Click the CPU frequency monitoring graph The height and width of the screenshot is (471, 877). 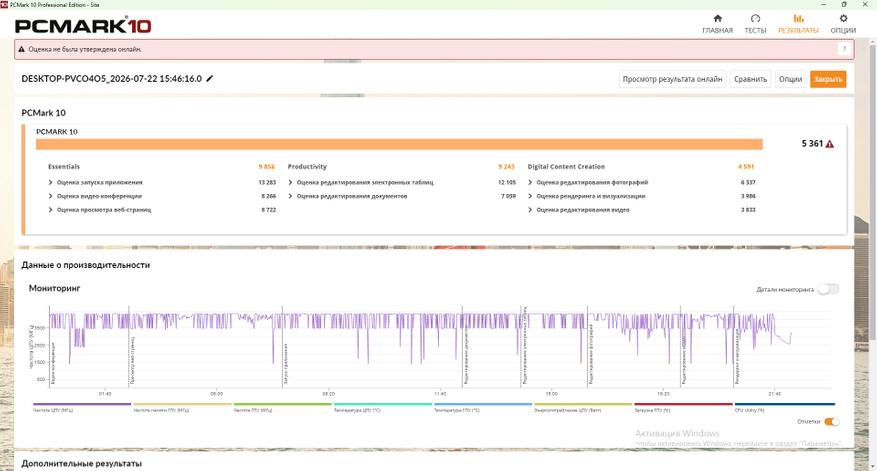tap(439, 347)
